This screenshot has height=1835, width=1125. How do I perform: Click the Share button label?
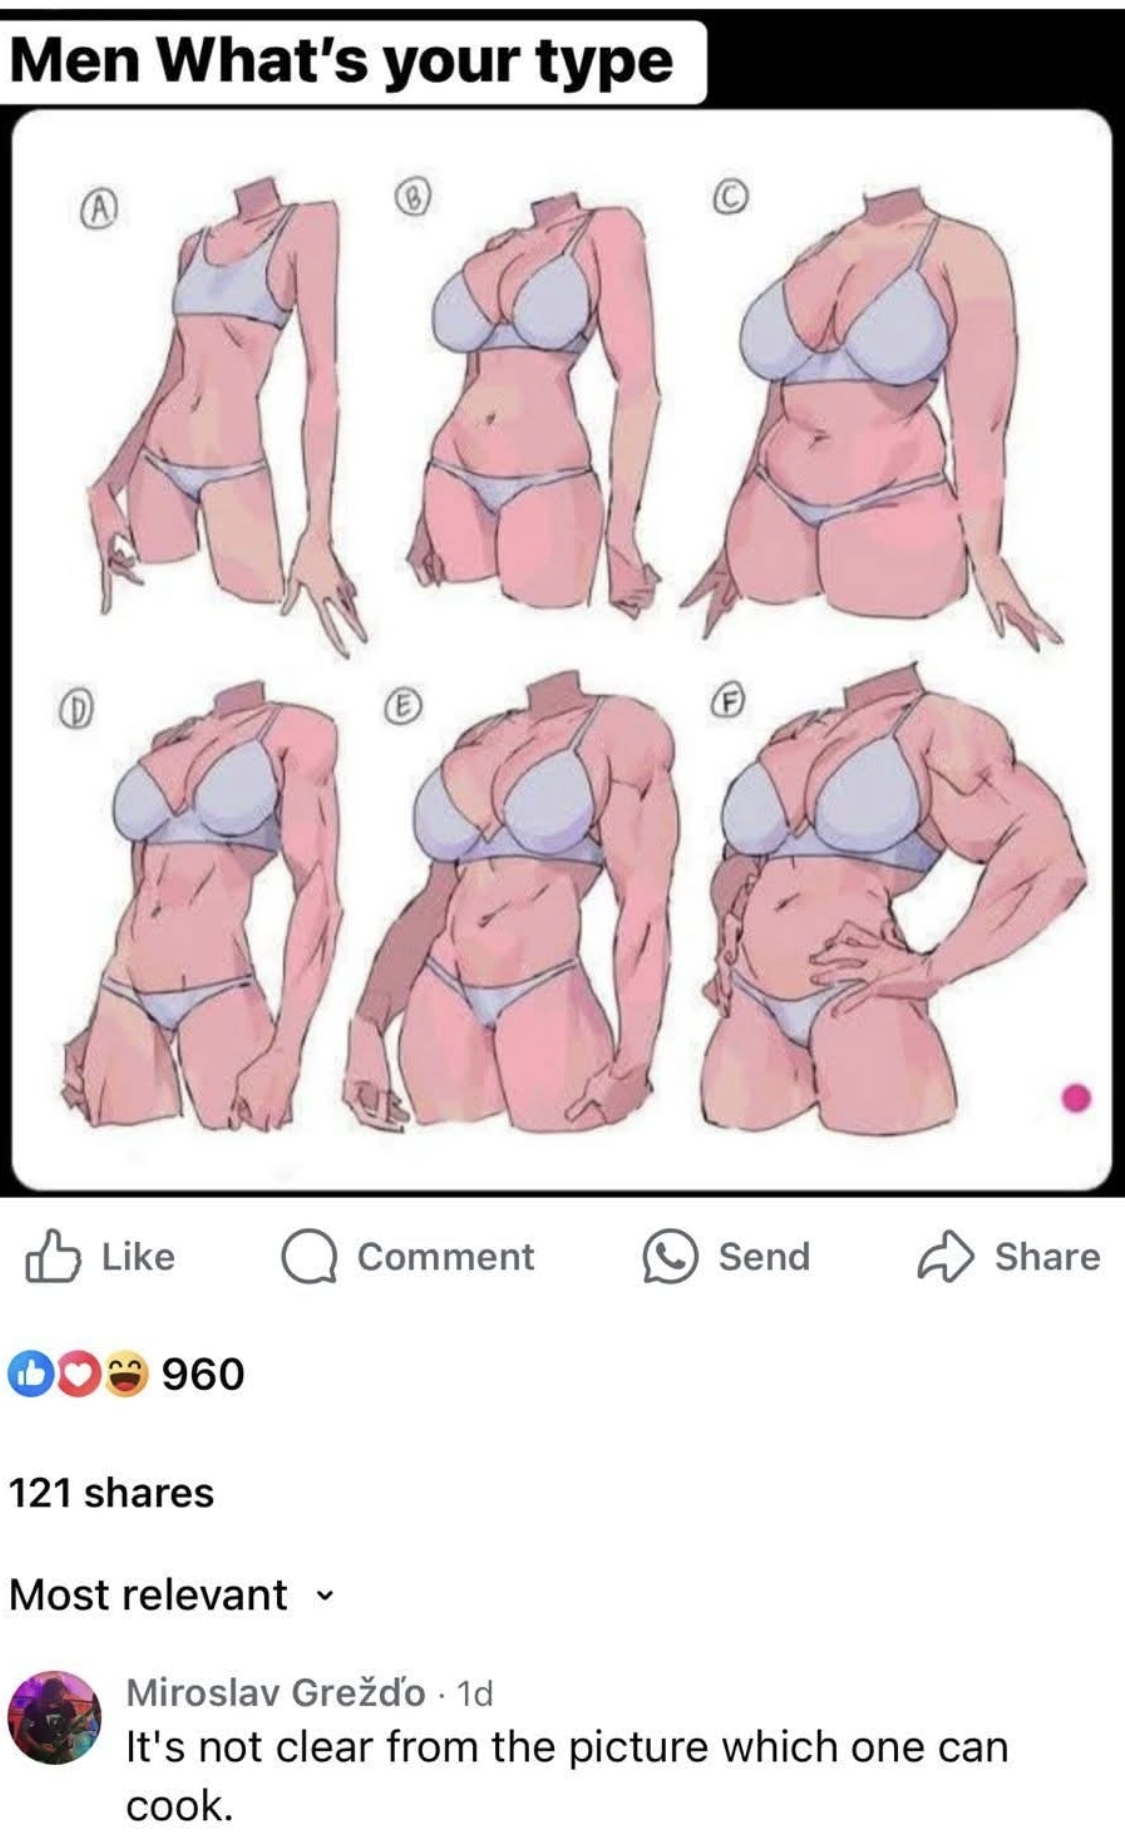click(1047, 1257)
